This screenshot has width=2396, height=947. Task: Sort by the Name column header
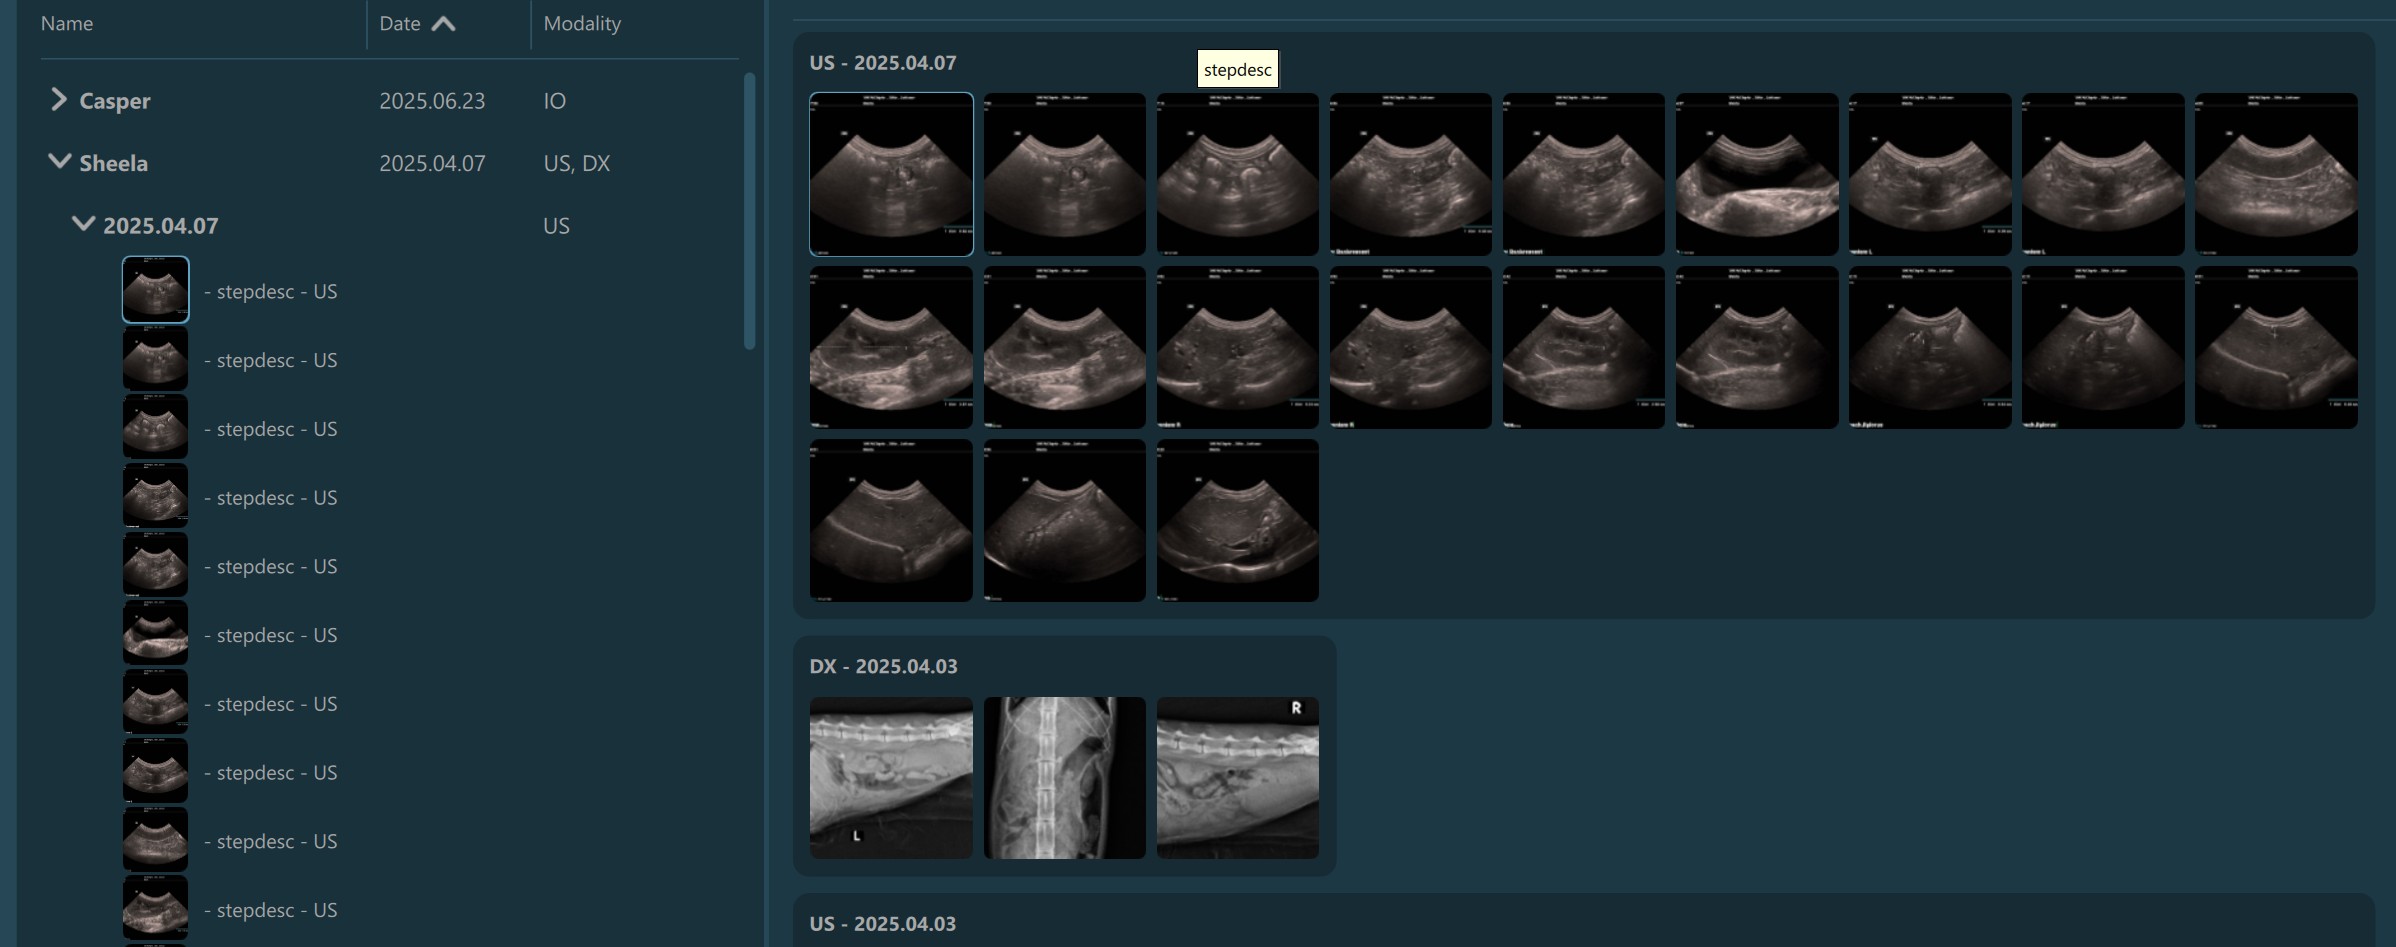point(67,24)
